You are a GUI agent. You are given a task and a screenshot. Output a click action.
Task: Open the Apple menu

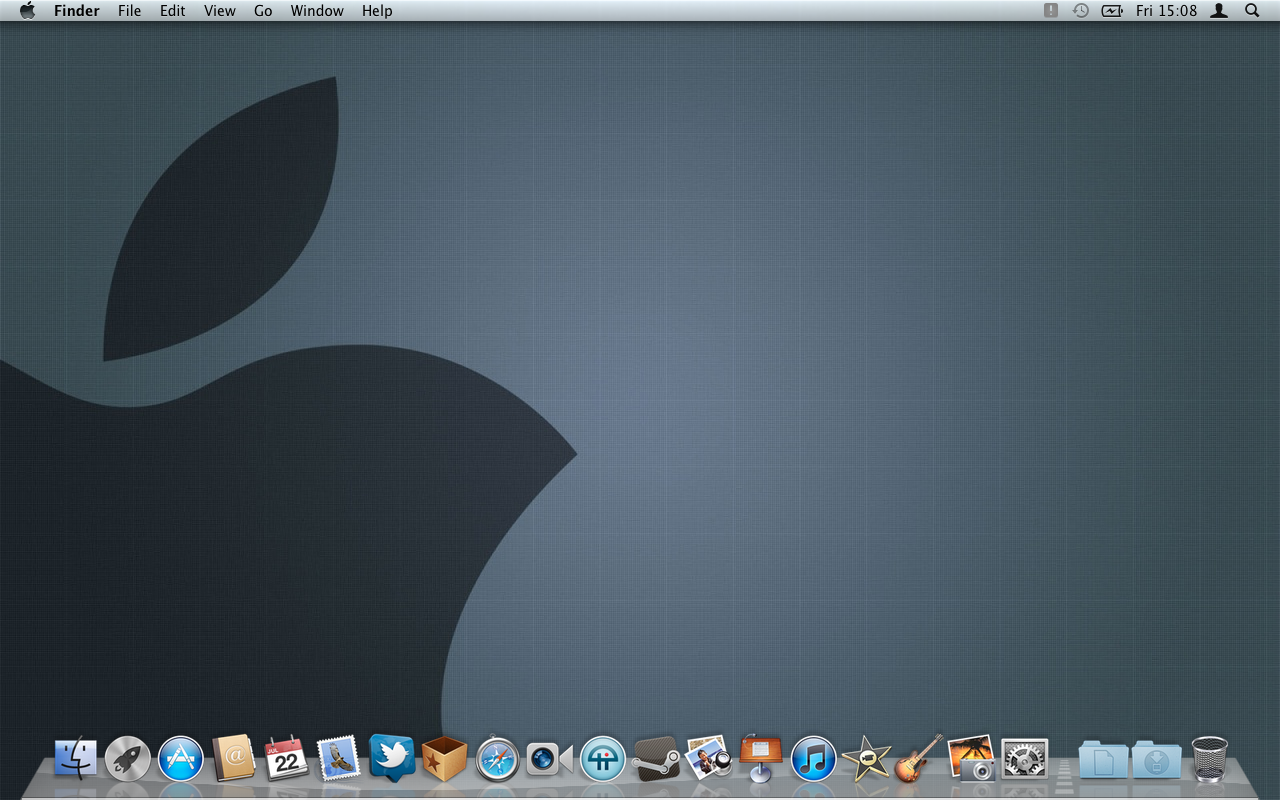point(27,11)
